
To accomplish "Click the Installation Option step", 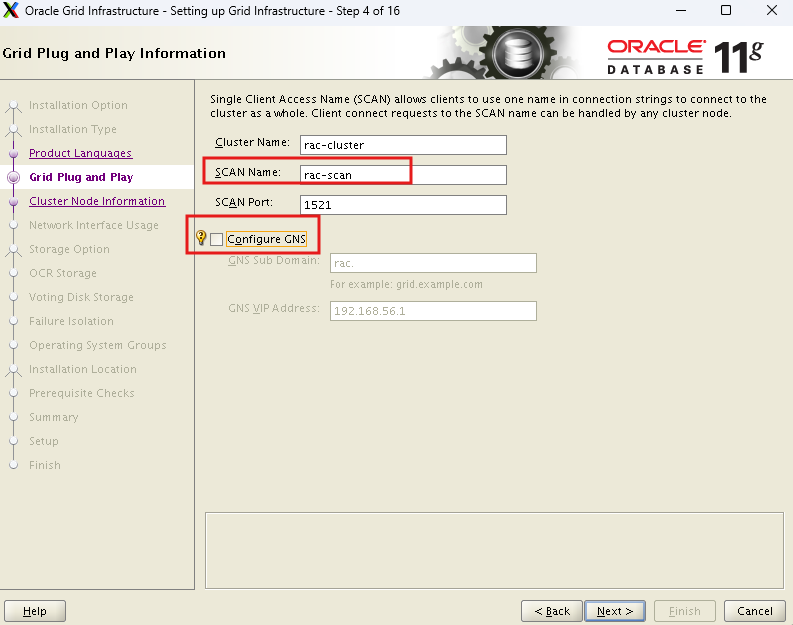I will point(78,105).
